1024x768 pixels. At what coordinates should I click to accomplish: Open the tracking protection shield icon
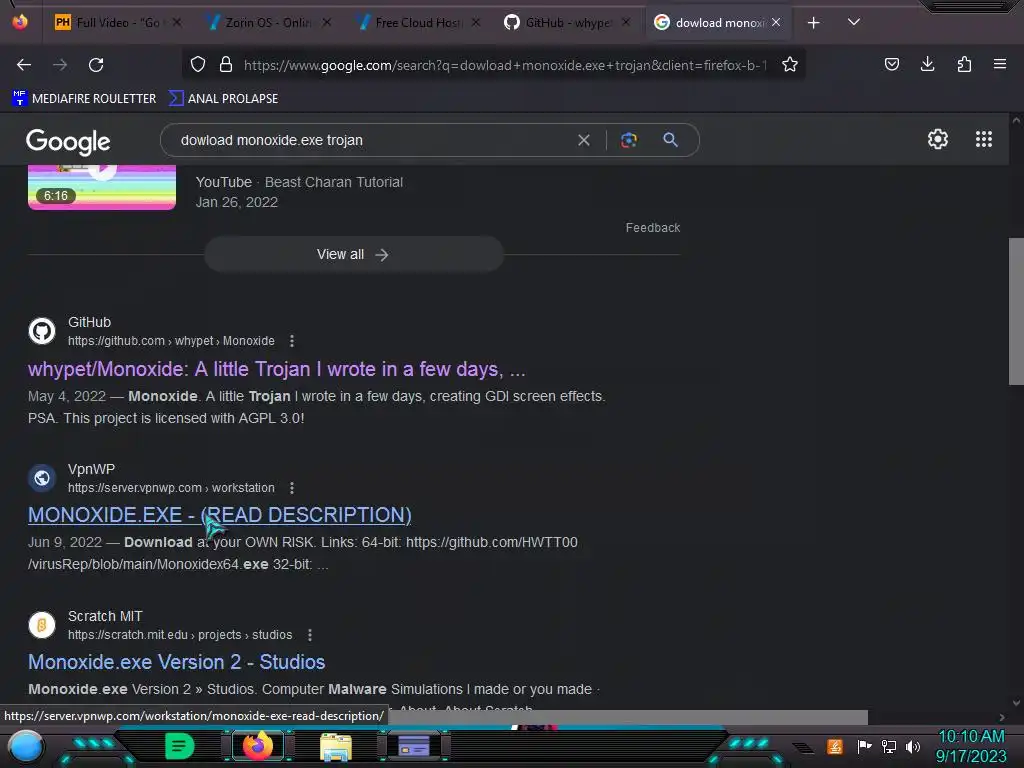198,65
